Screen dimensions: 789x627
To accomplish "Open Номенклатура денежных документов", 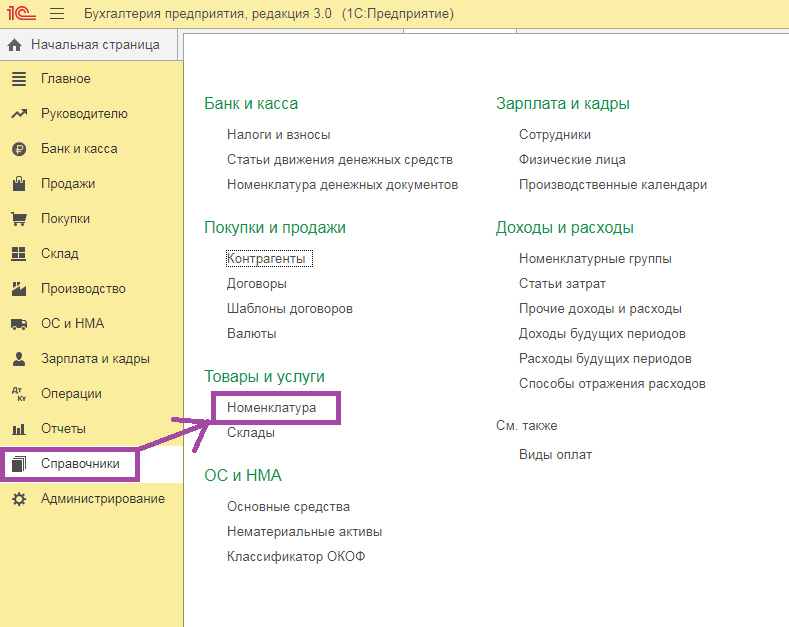I will tap(343, 185).
